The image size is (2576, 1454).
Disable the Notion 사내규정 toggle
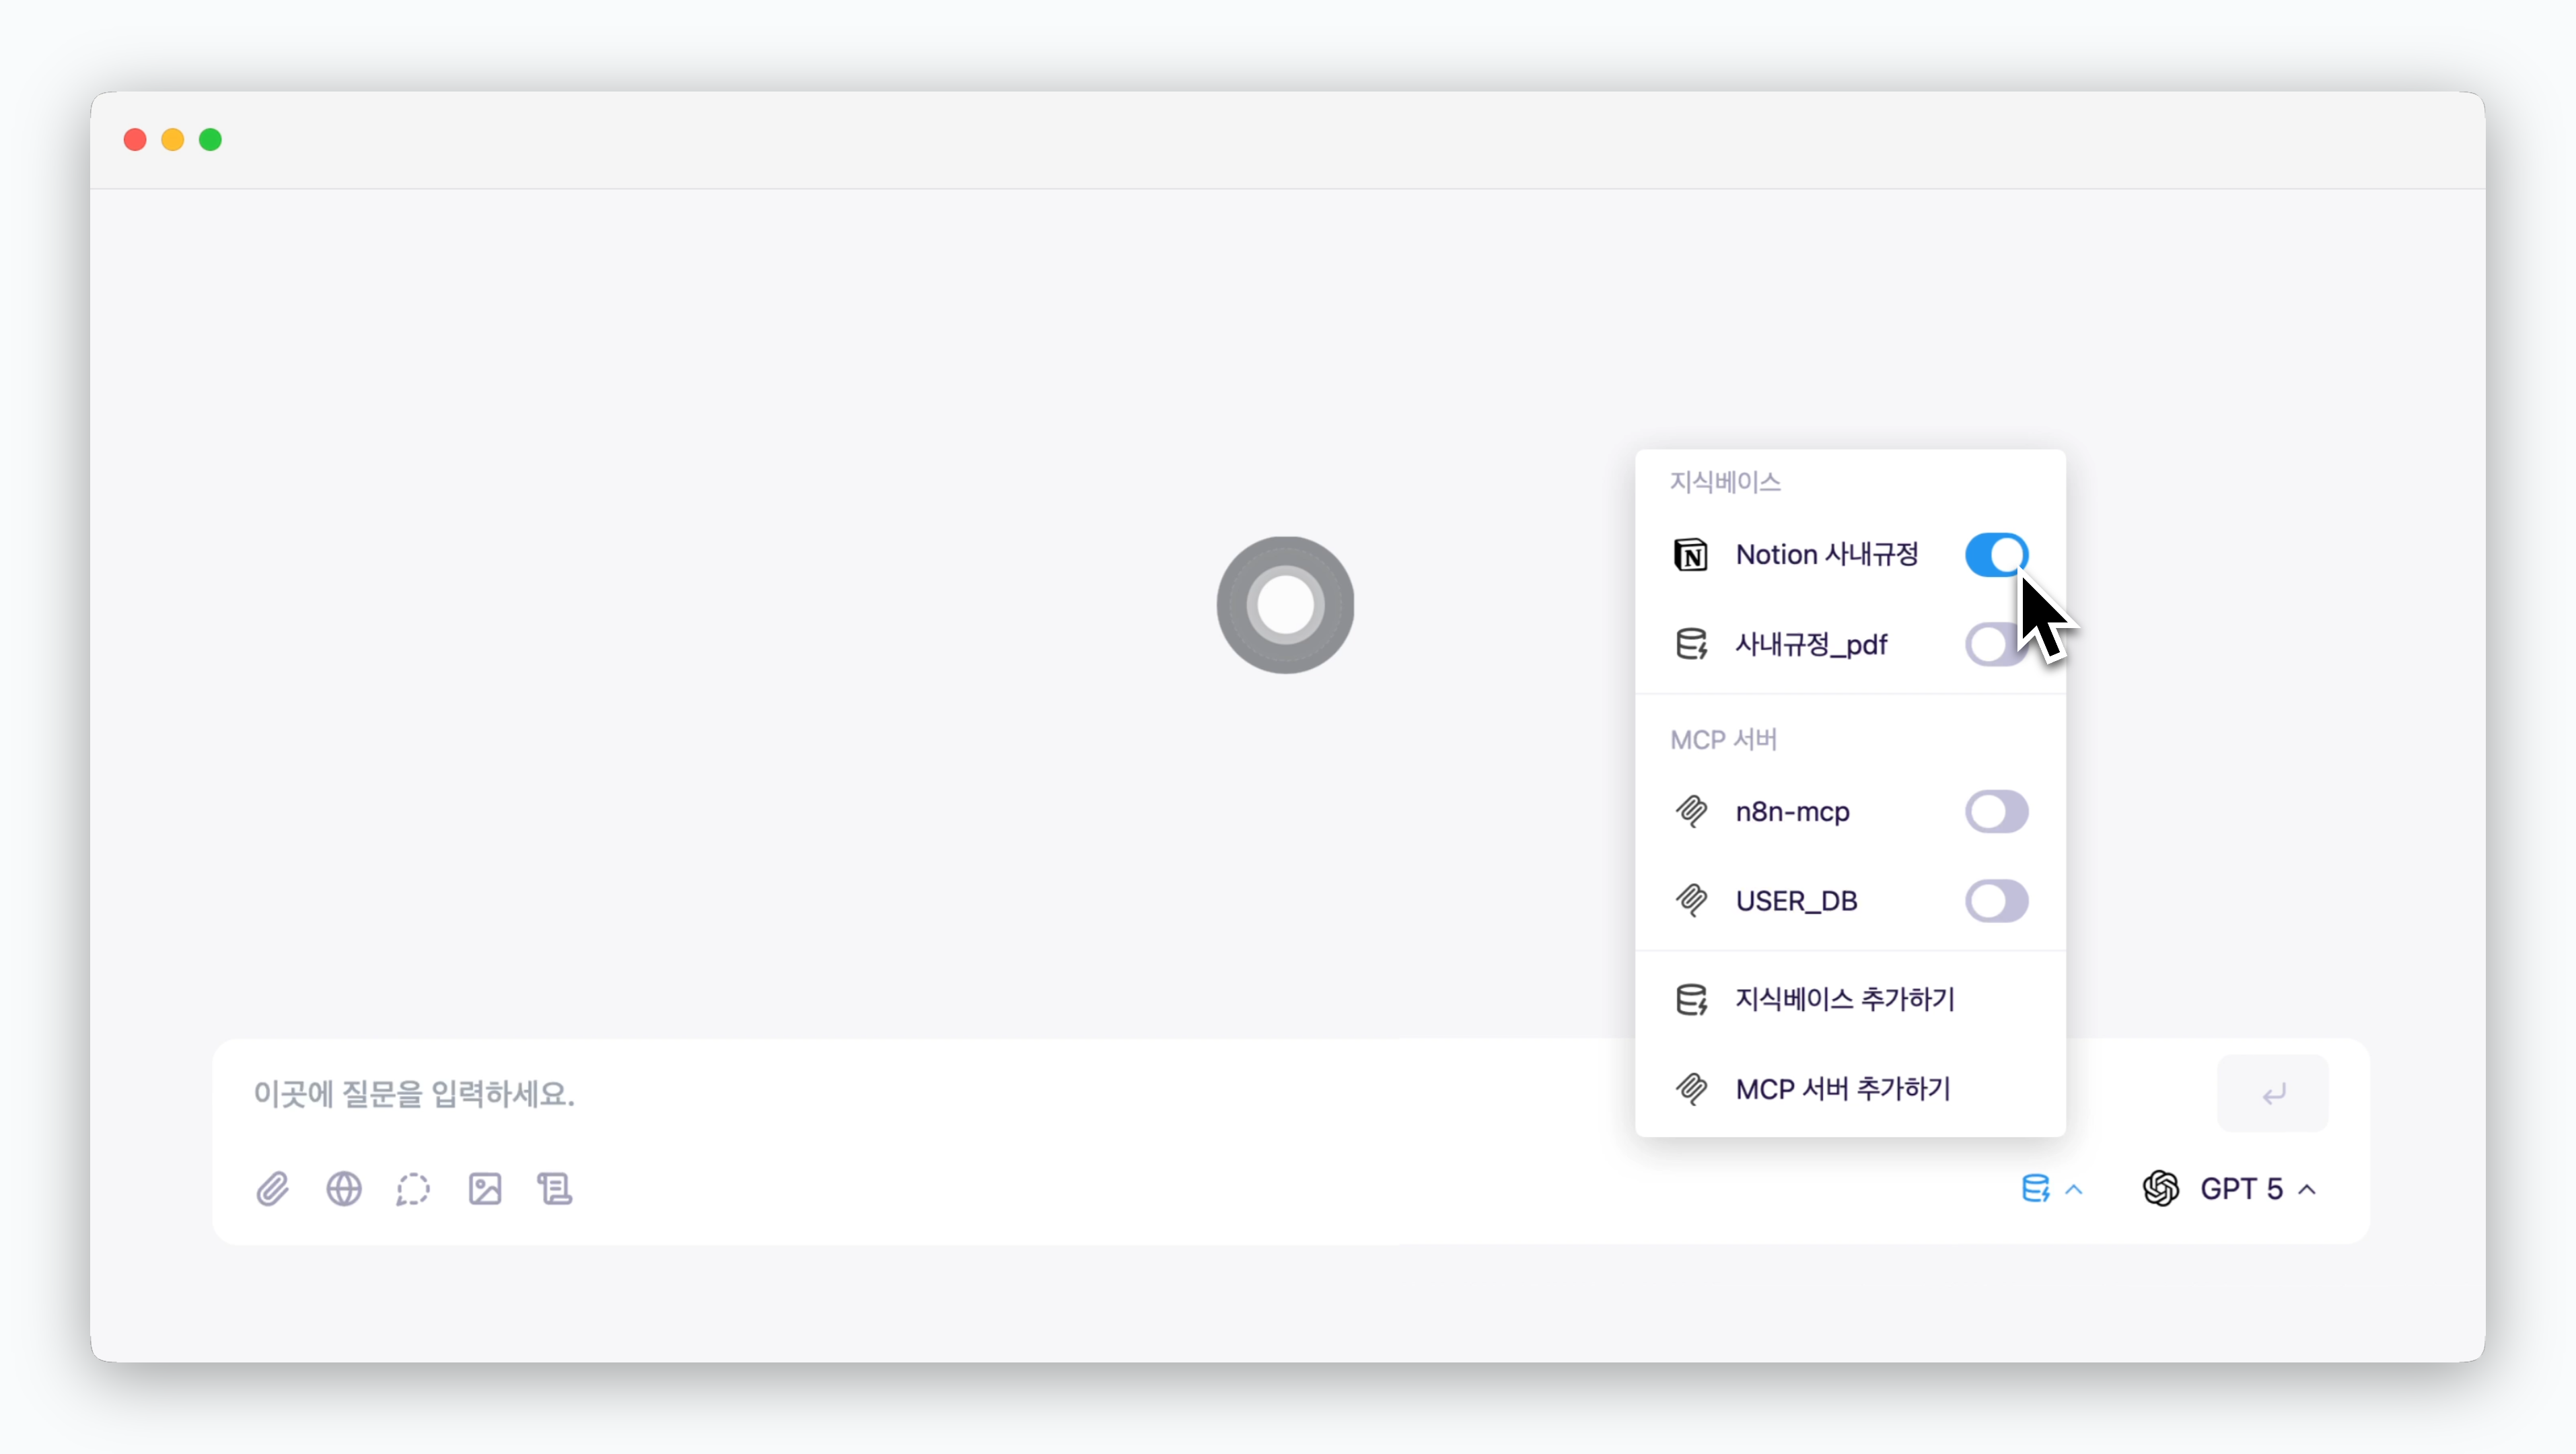coord(1996,555)
